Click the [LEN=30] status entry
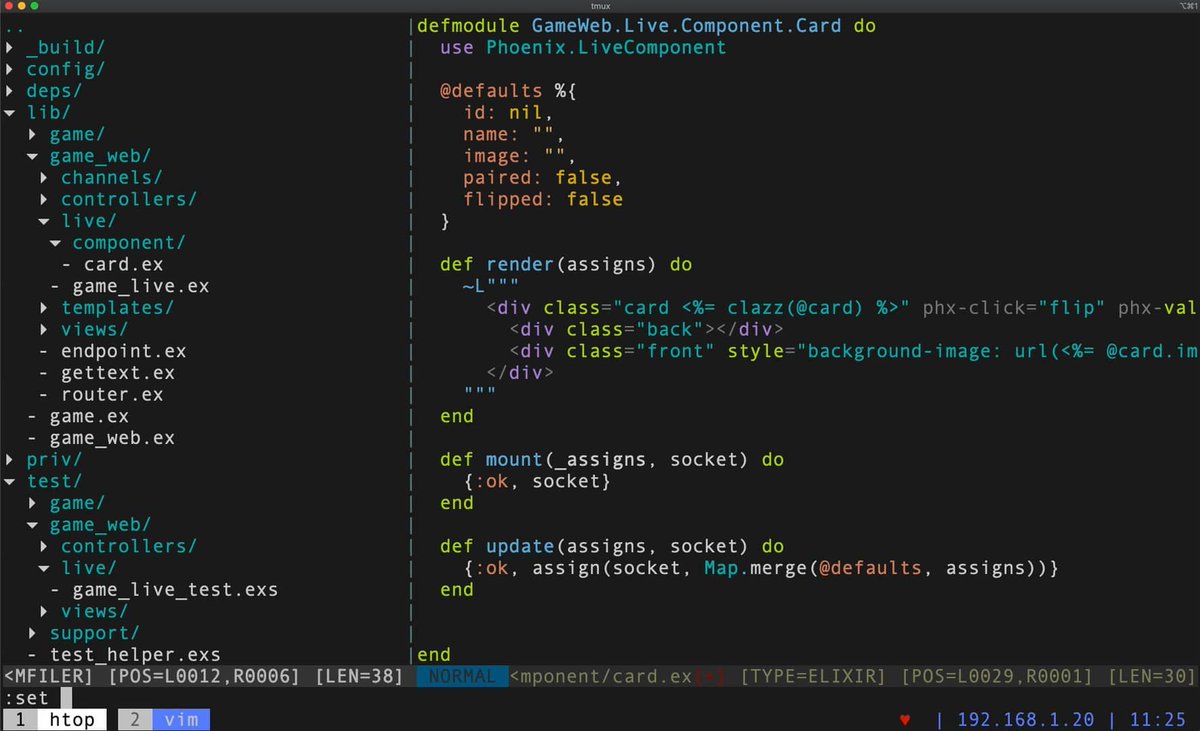The image size is (1200, 731). tap(1152, 677)
